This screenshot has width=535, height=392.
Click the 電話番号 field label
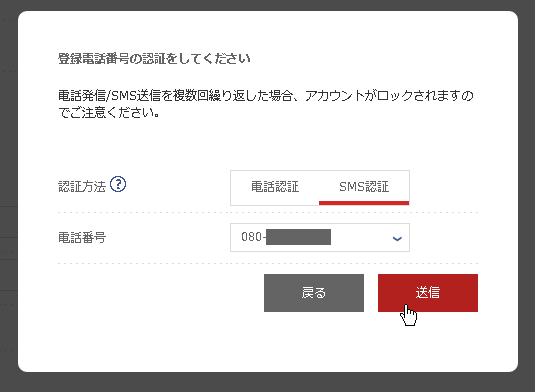coord(82,237)
